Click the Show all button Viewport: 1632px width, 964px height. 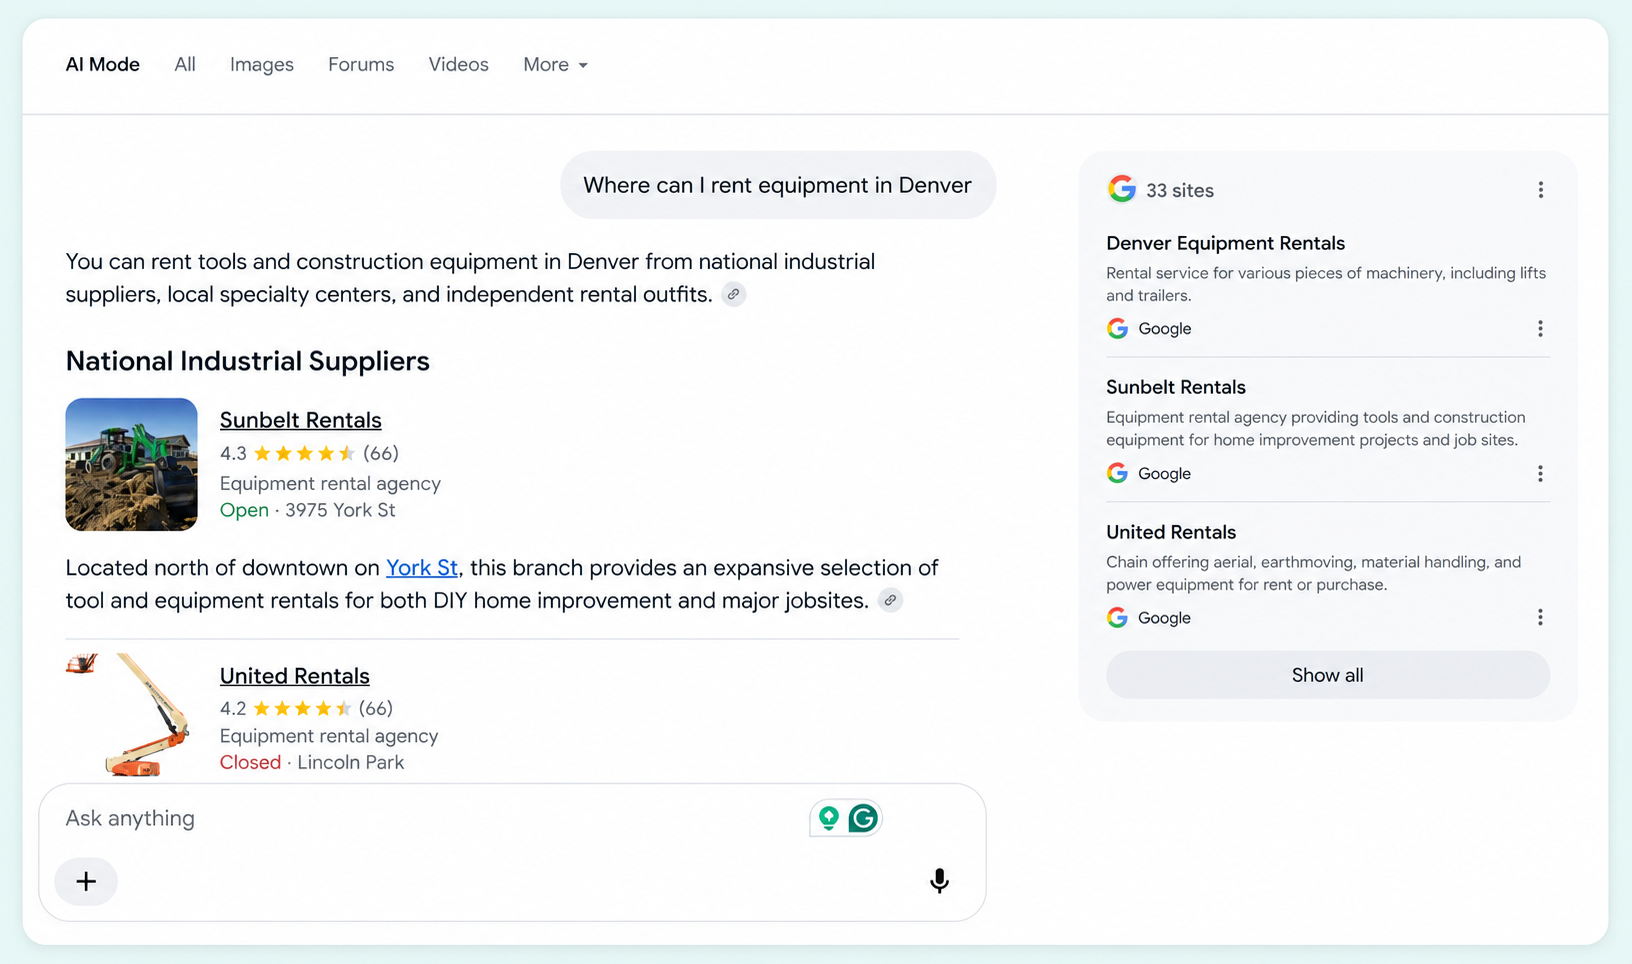point(1328,675)
